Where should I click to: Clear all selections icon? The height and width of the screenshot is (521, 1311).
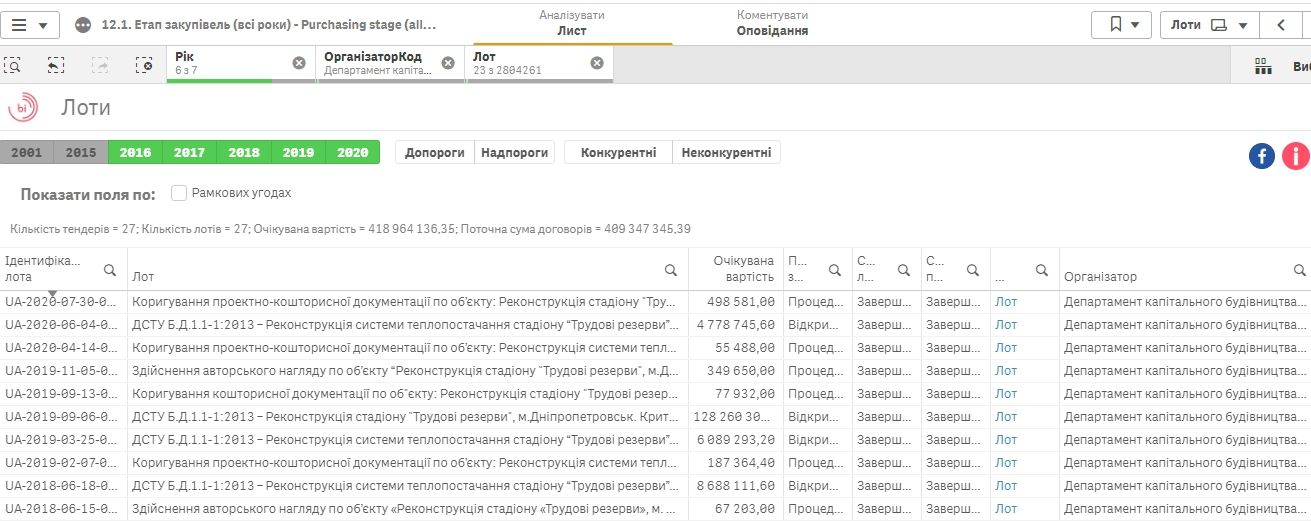[x=145, y=65]
